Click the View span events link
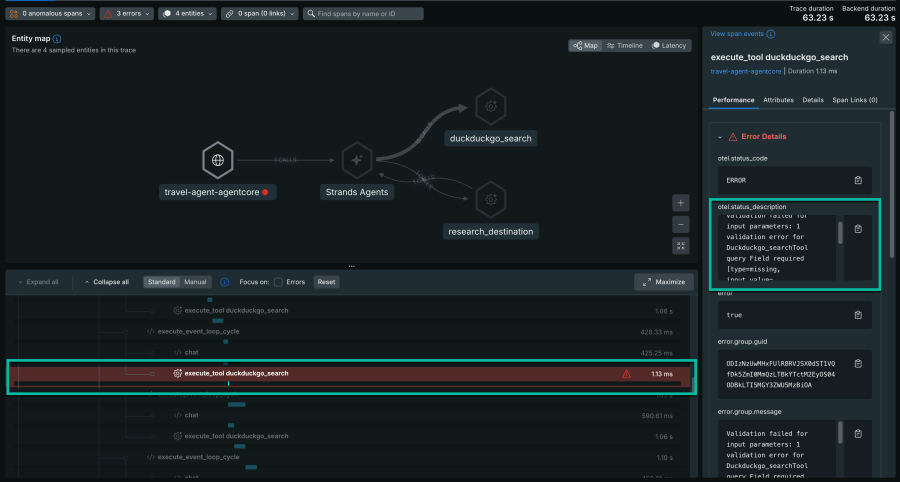Image resolution: width=900 pixels, height=482 pixels. pyautogui.click(x=737, y=34)
